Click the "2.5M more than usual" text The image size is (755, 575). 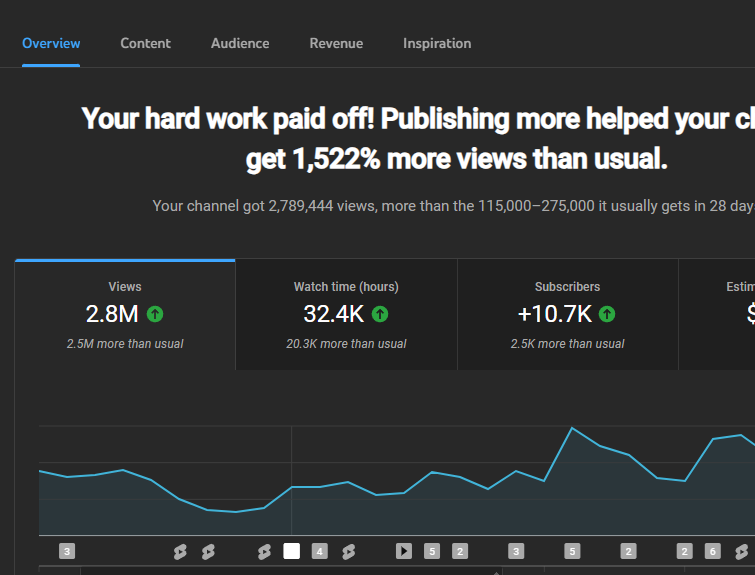tap(125, 344)
